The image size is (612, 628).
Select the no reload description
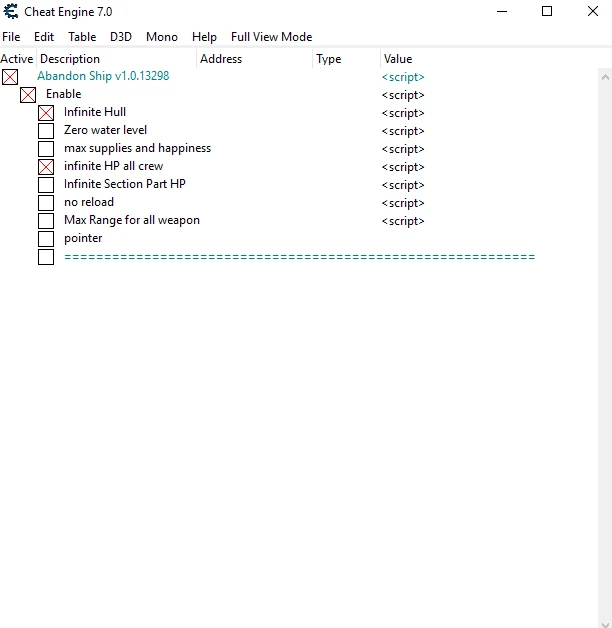click(x=89, y=202)
